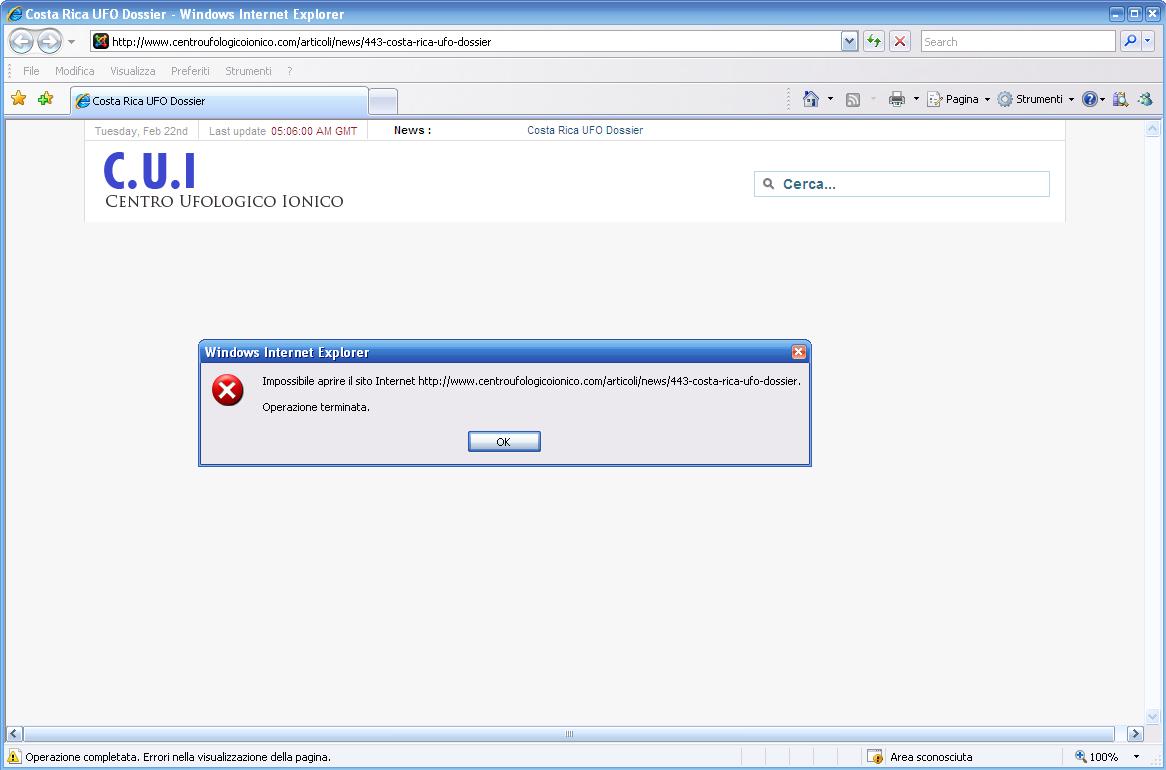Open the File menu

[x=31, y=71]
